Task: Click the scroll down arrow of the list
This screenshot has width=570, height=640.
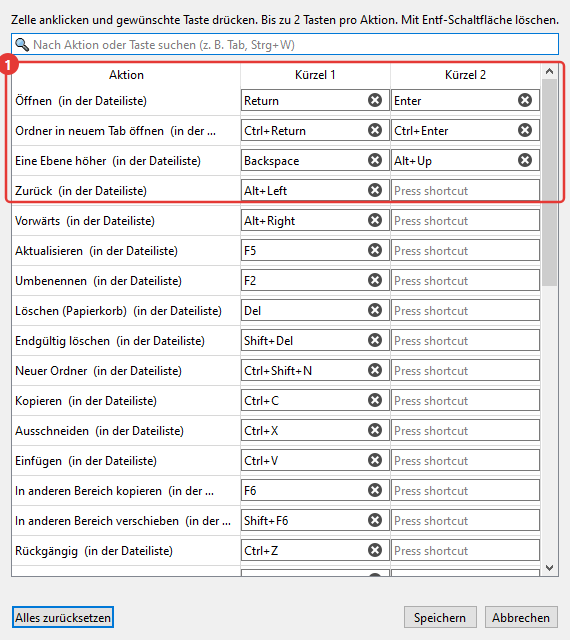Action: tap(550, 568)
